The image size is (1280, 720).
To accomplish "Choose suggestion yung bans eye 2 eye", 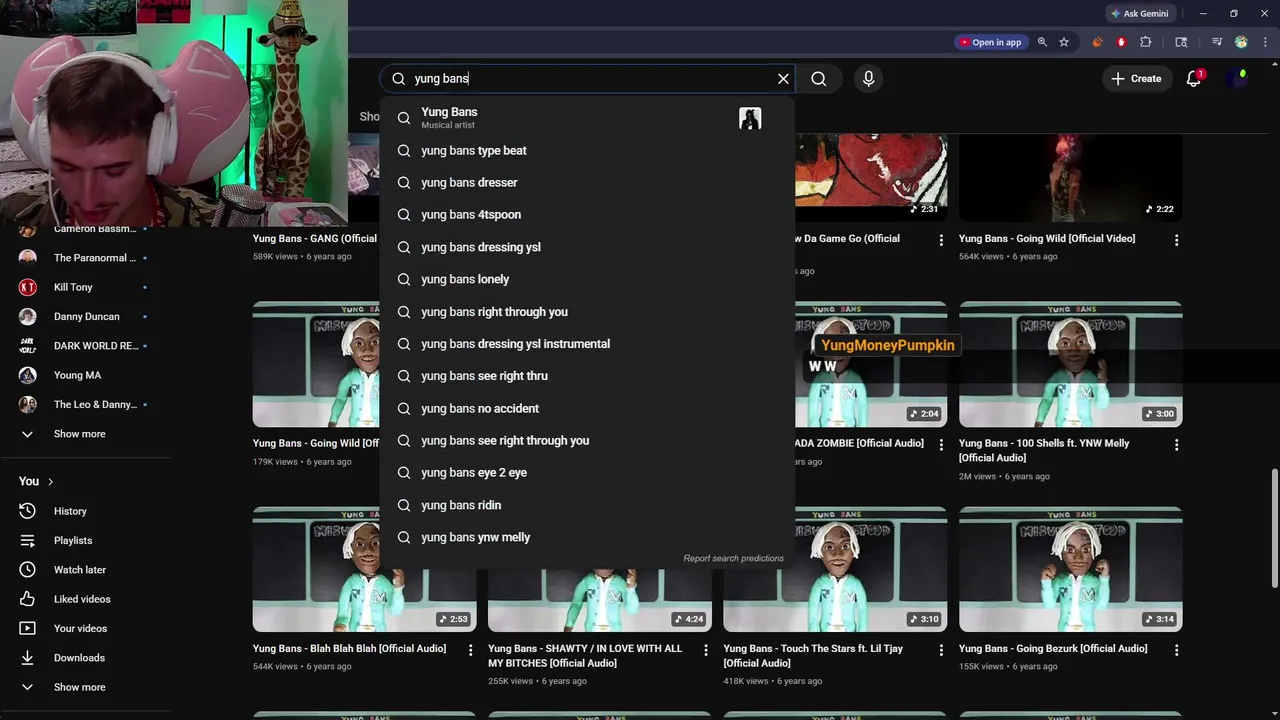I will 587,473.
